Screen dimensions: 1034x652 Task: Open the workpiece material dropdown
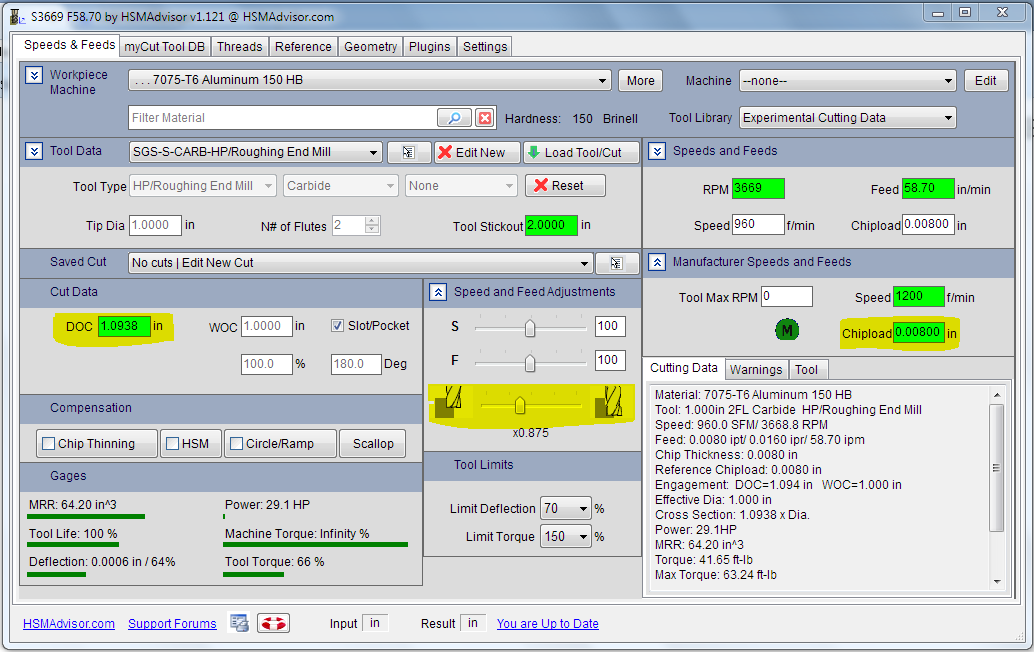click(x=602, y=81)
